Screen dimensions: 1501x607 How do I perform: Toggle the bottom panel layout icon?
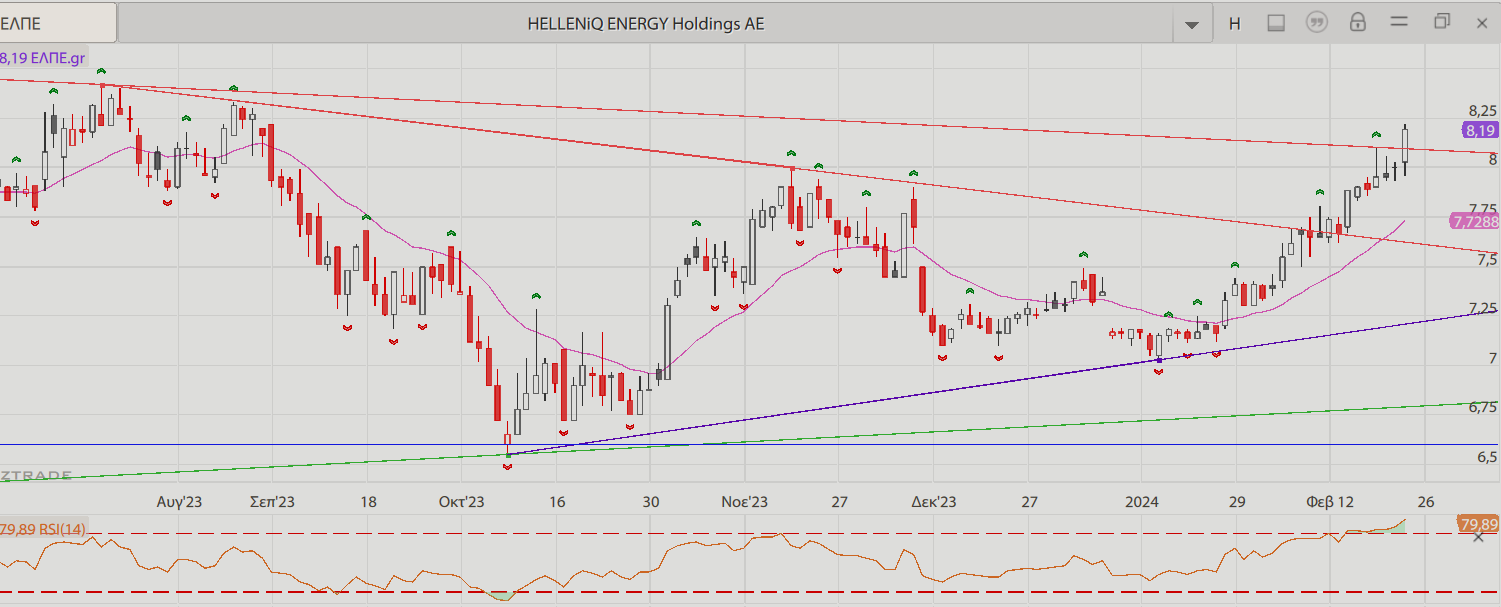click(x=1276, y=23)
